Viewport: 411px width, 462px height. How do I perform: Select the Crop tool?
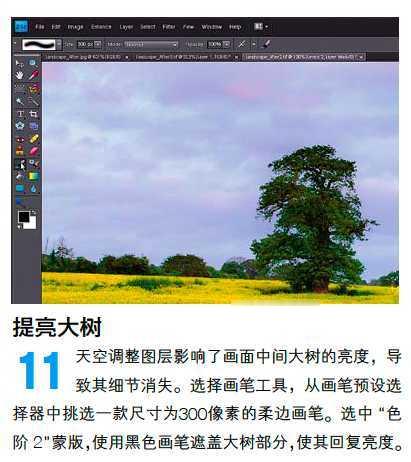coord(33,114)
